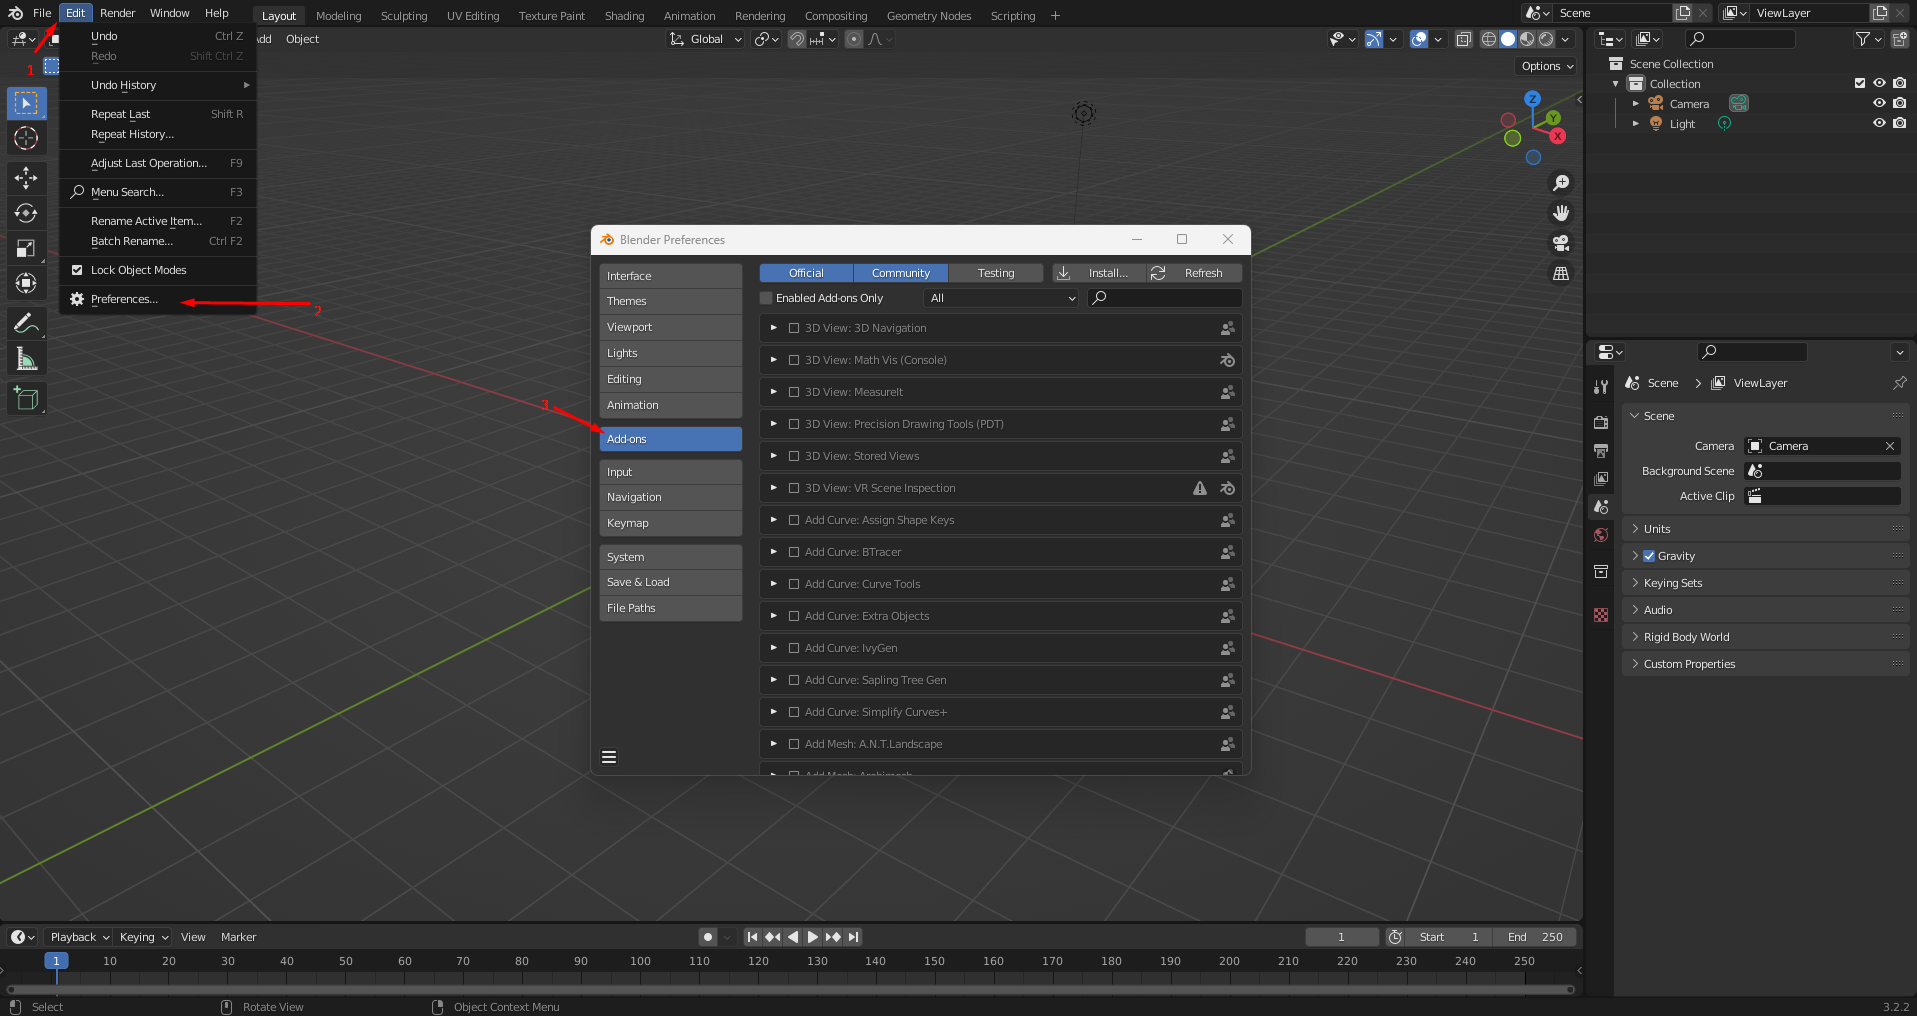Click the Preferences hamburger menu icon
Image resolution: width=1917 pixels, height=1016 pixels.
click(x=609, y=757)
